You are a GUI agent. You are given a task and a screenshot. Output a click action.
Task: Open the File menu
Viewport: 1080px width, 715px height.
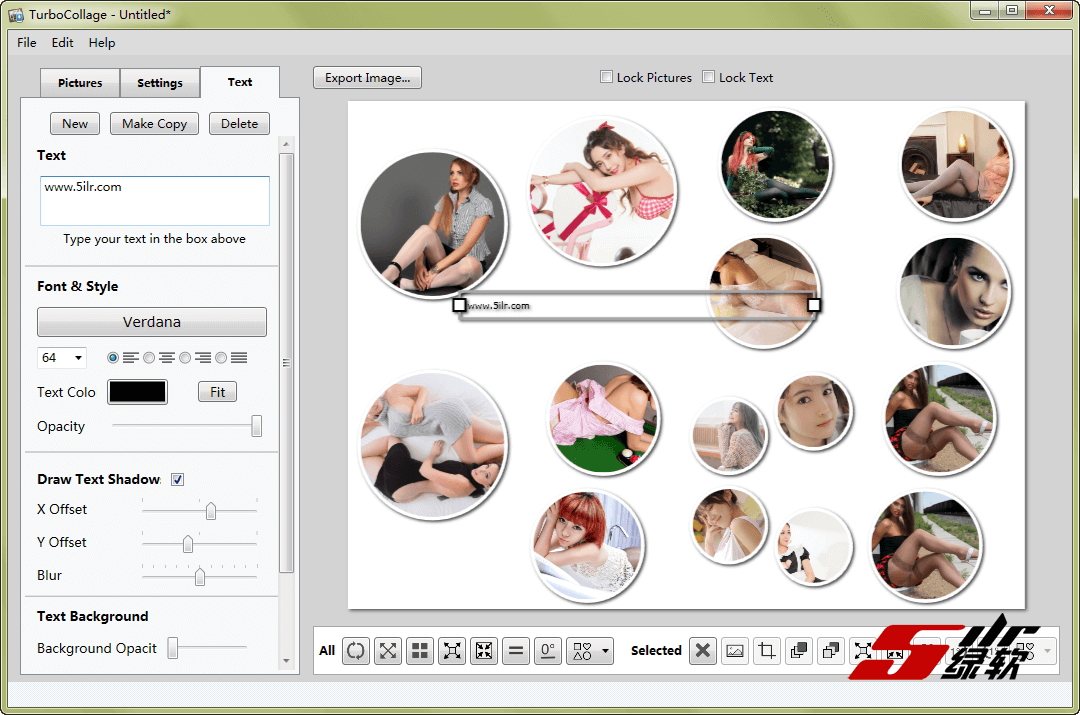[x=27, y=43]
